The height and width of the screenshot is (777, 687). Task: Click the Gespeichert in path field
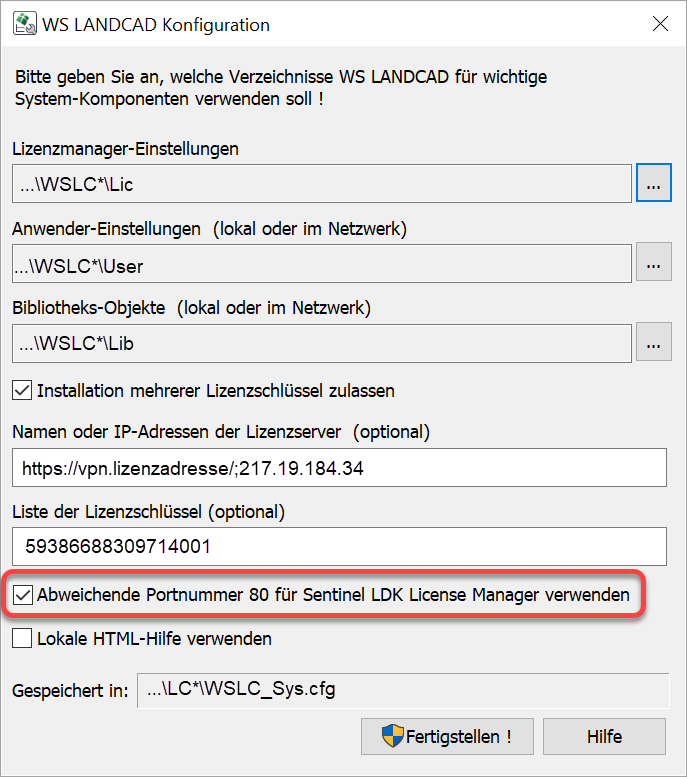[x=402, y=690]
